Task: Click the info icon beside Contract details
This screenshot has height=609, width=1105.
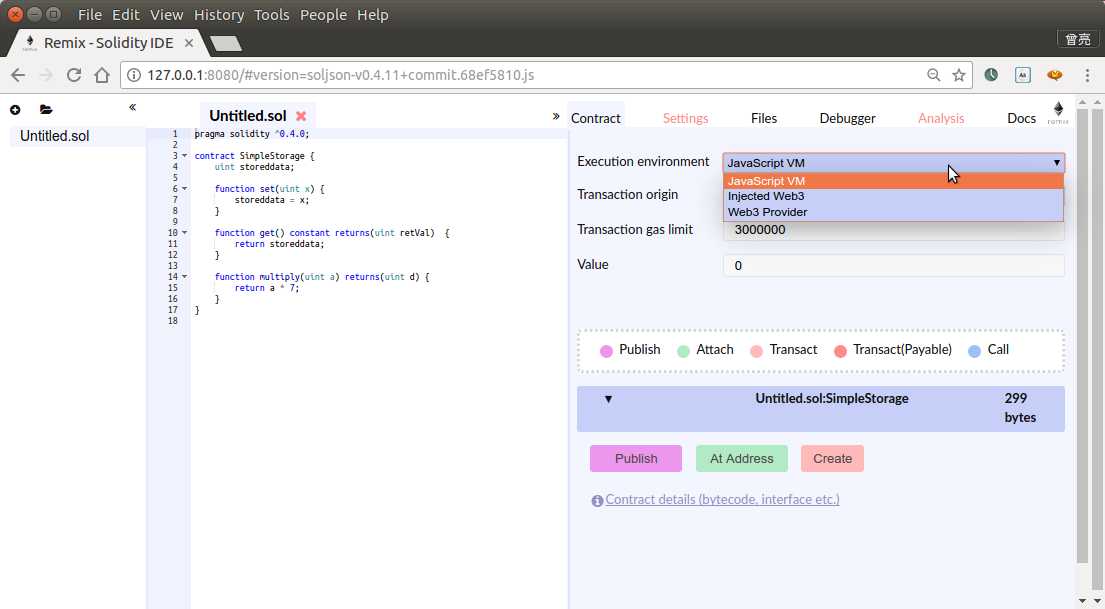Action: (597, 500)
